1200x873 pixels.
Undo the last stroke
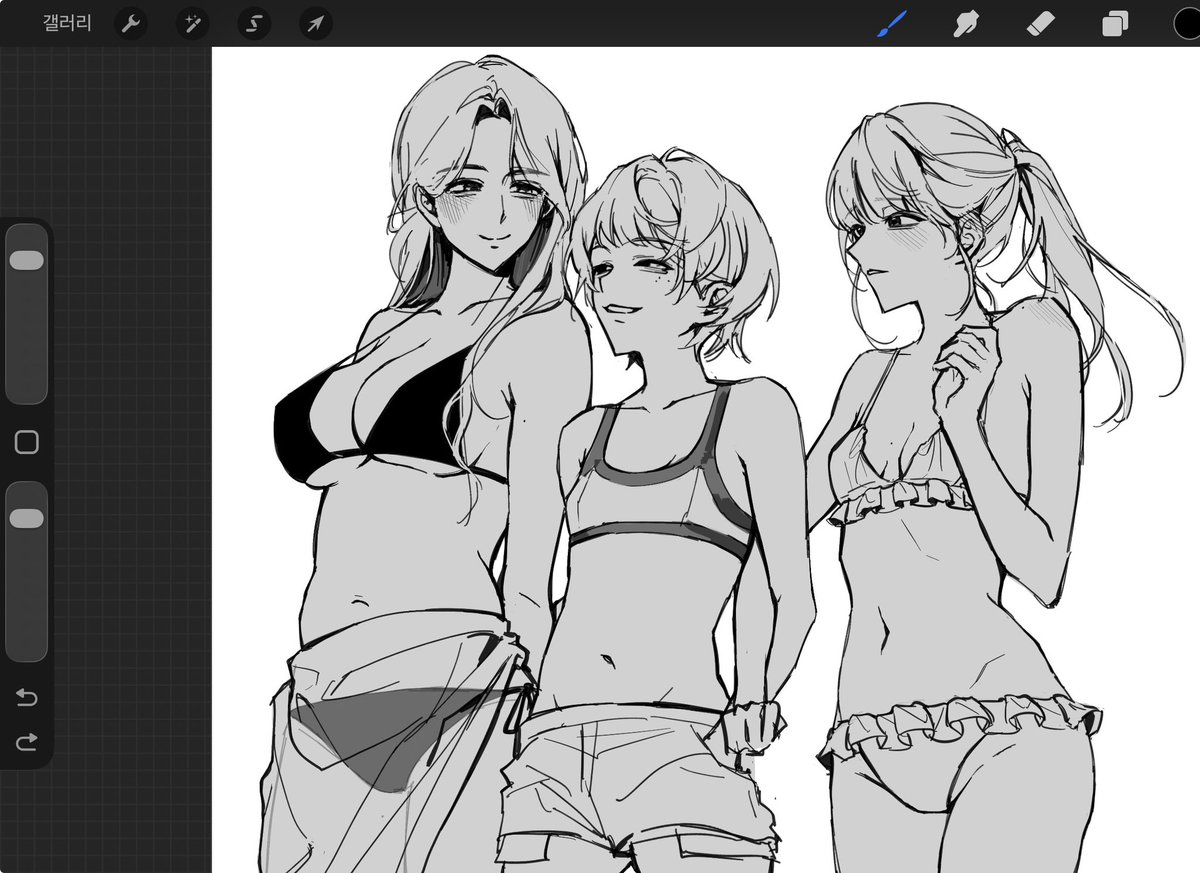[27, 697]
